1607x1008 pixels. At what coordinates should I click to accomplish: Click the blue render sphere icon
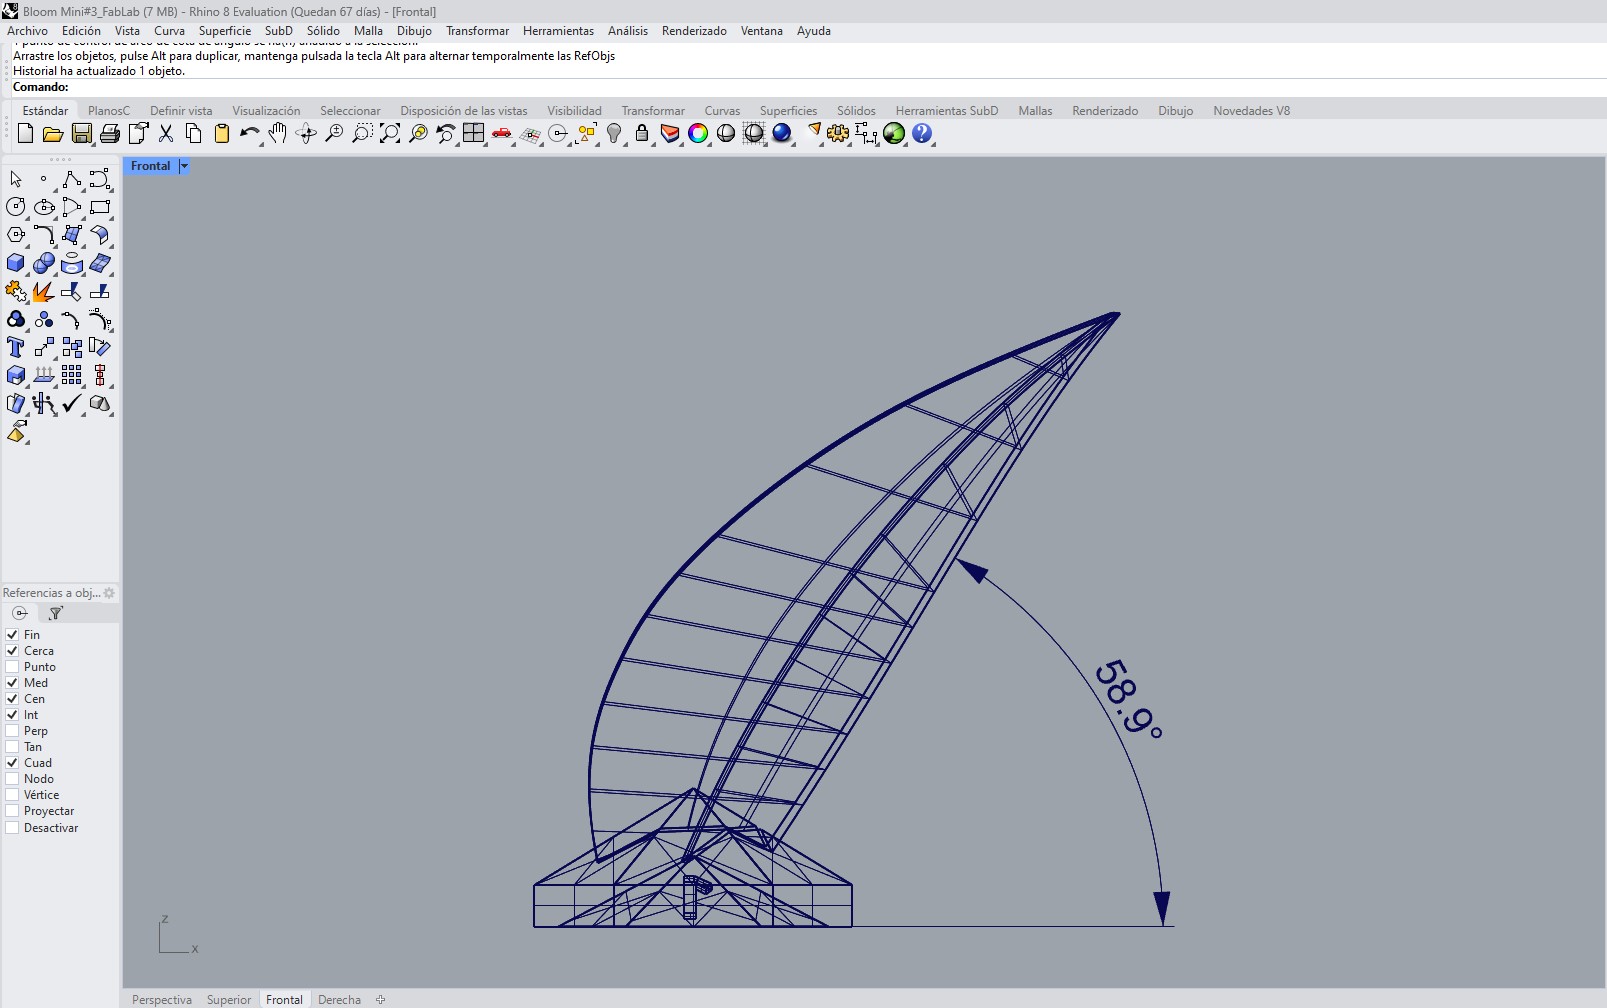(782, 134)
